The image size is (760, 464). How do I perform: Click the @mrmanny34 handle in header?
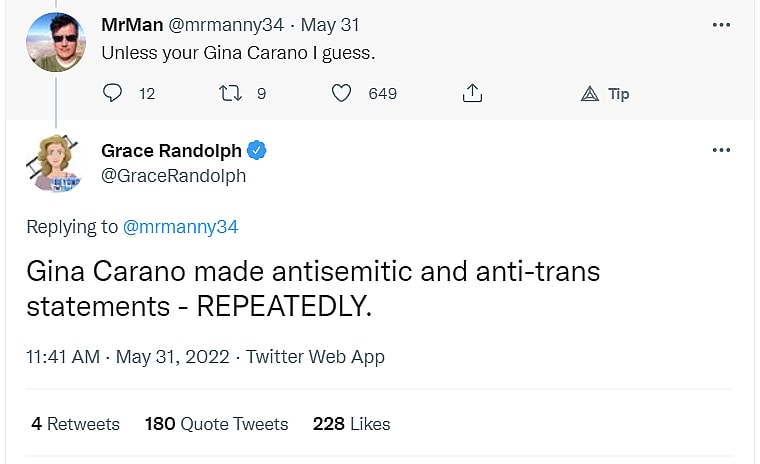pos(228,25)
